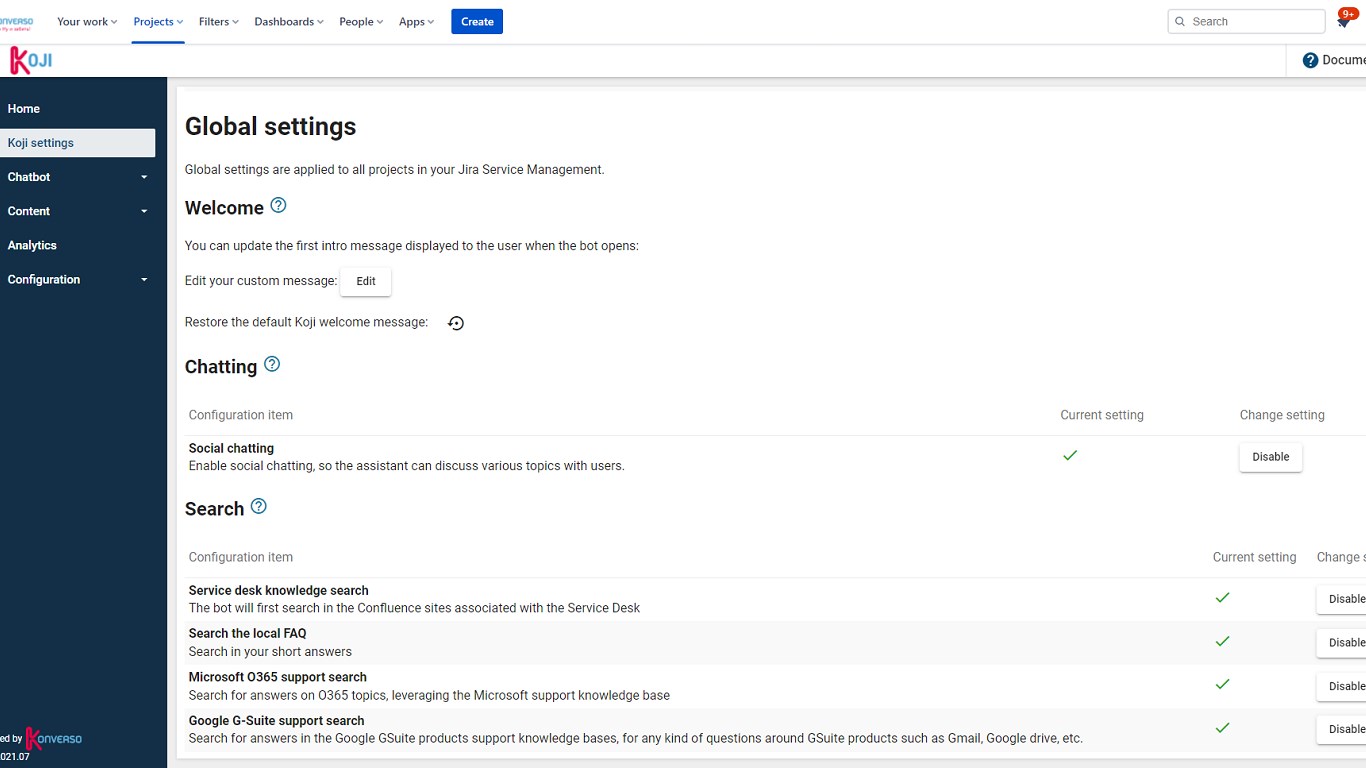Open the notifications icon with 9+ badge
Image resolution: width=1366 pixels, height=768 pixels.
coord(1344,22)
